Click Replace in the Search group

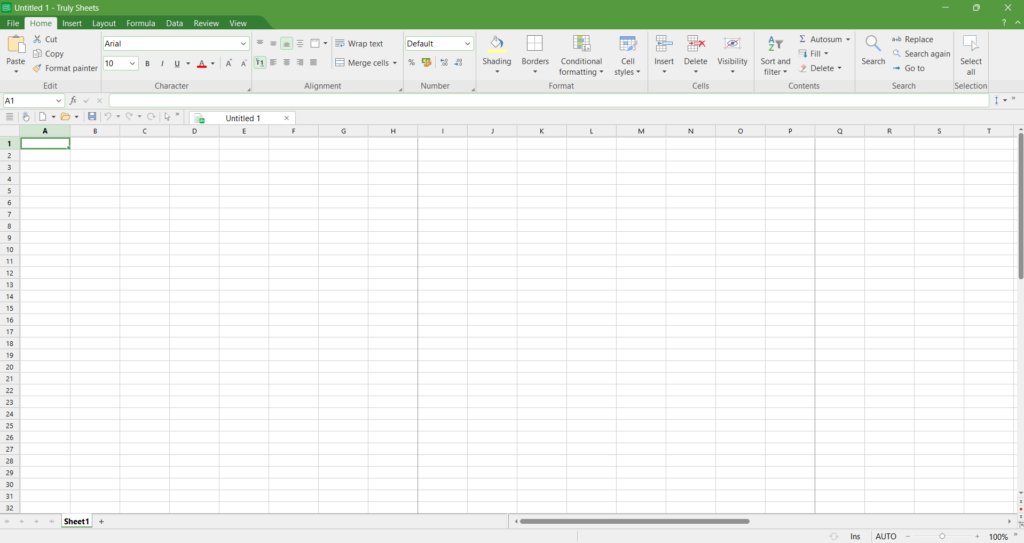coord(912,39)
